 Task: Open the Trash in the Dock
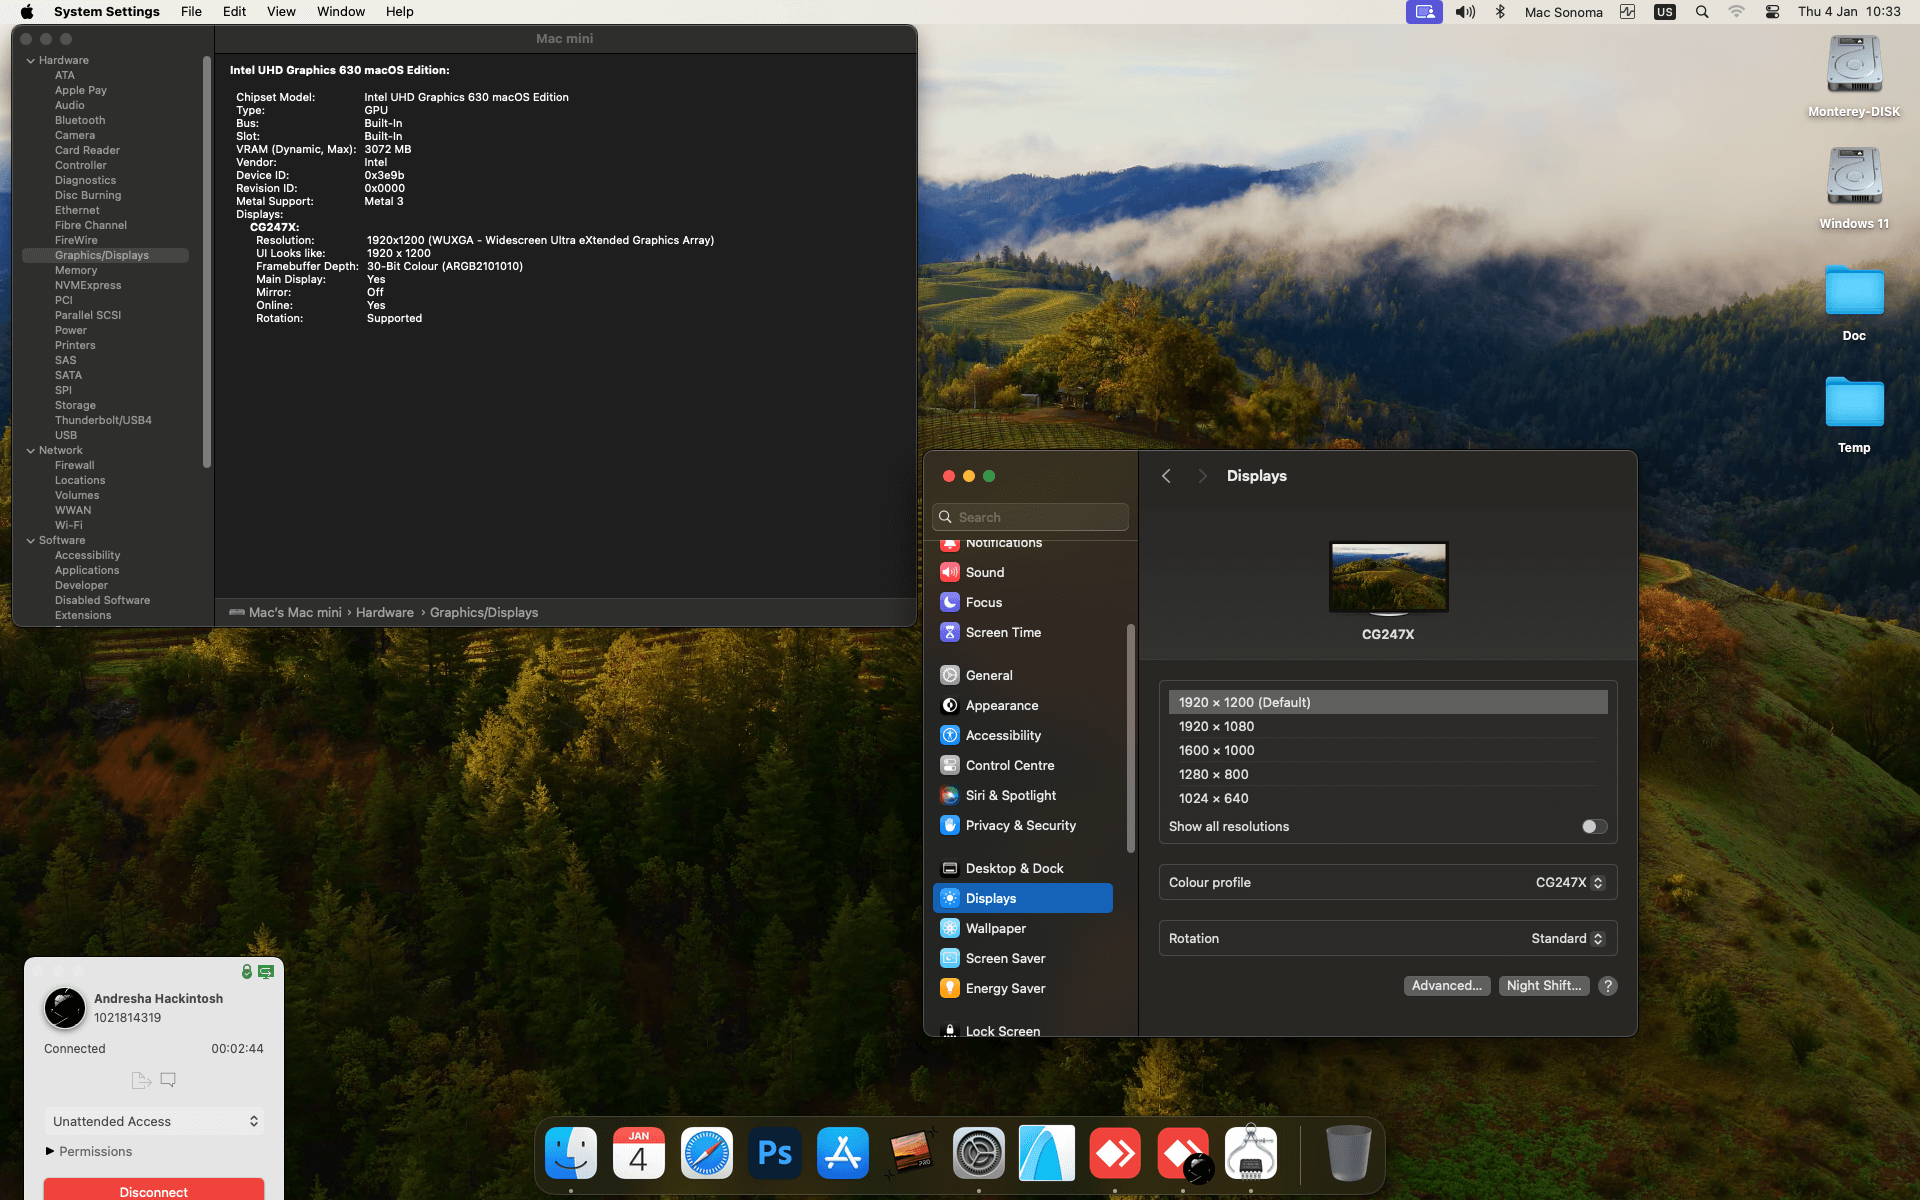[1347, 1153]
